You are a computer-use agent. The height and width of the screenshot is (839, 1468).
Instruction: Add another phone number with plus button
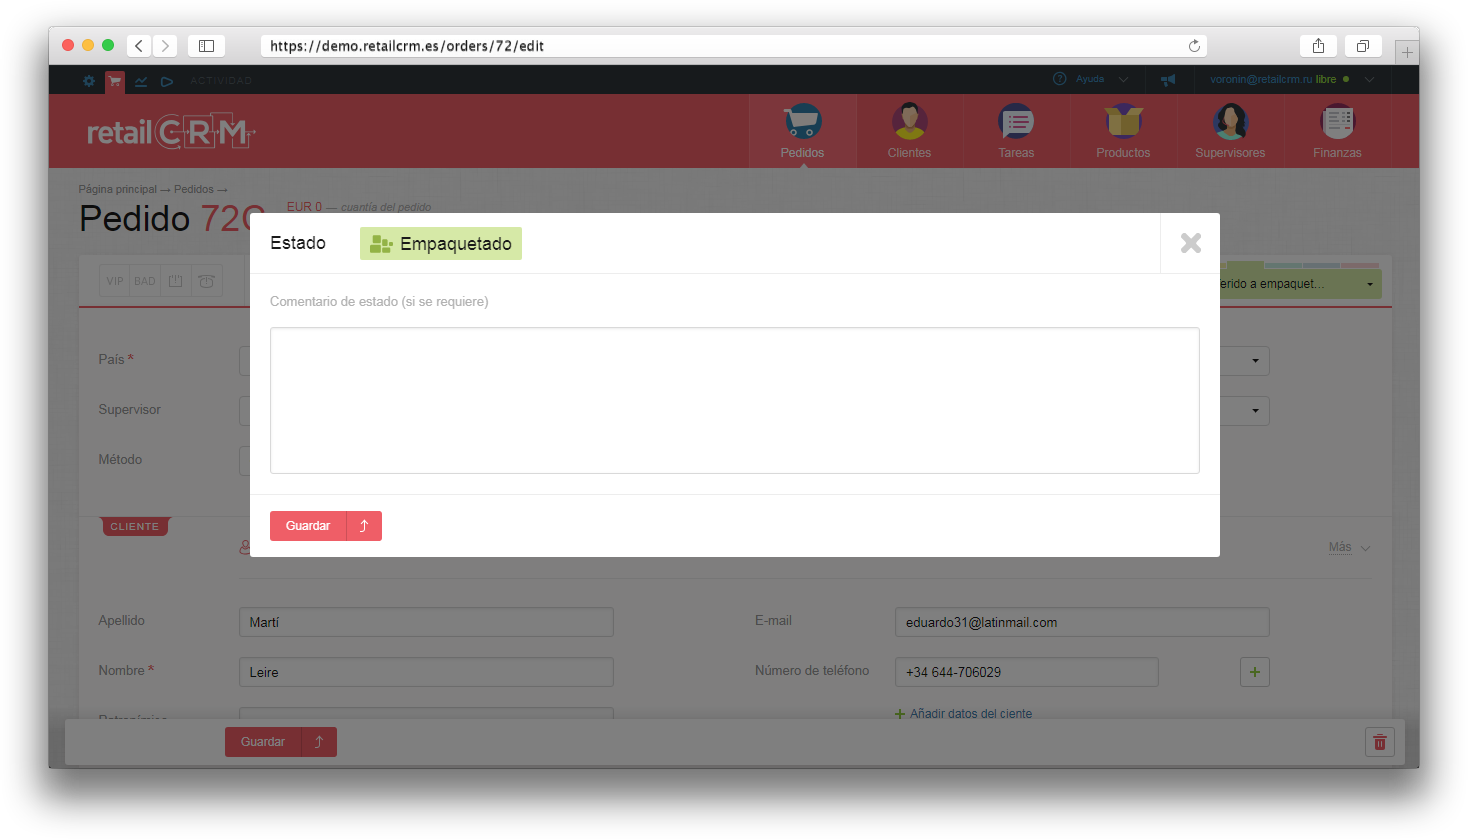point(1255,672)
